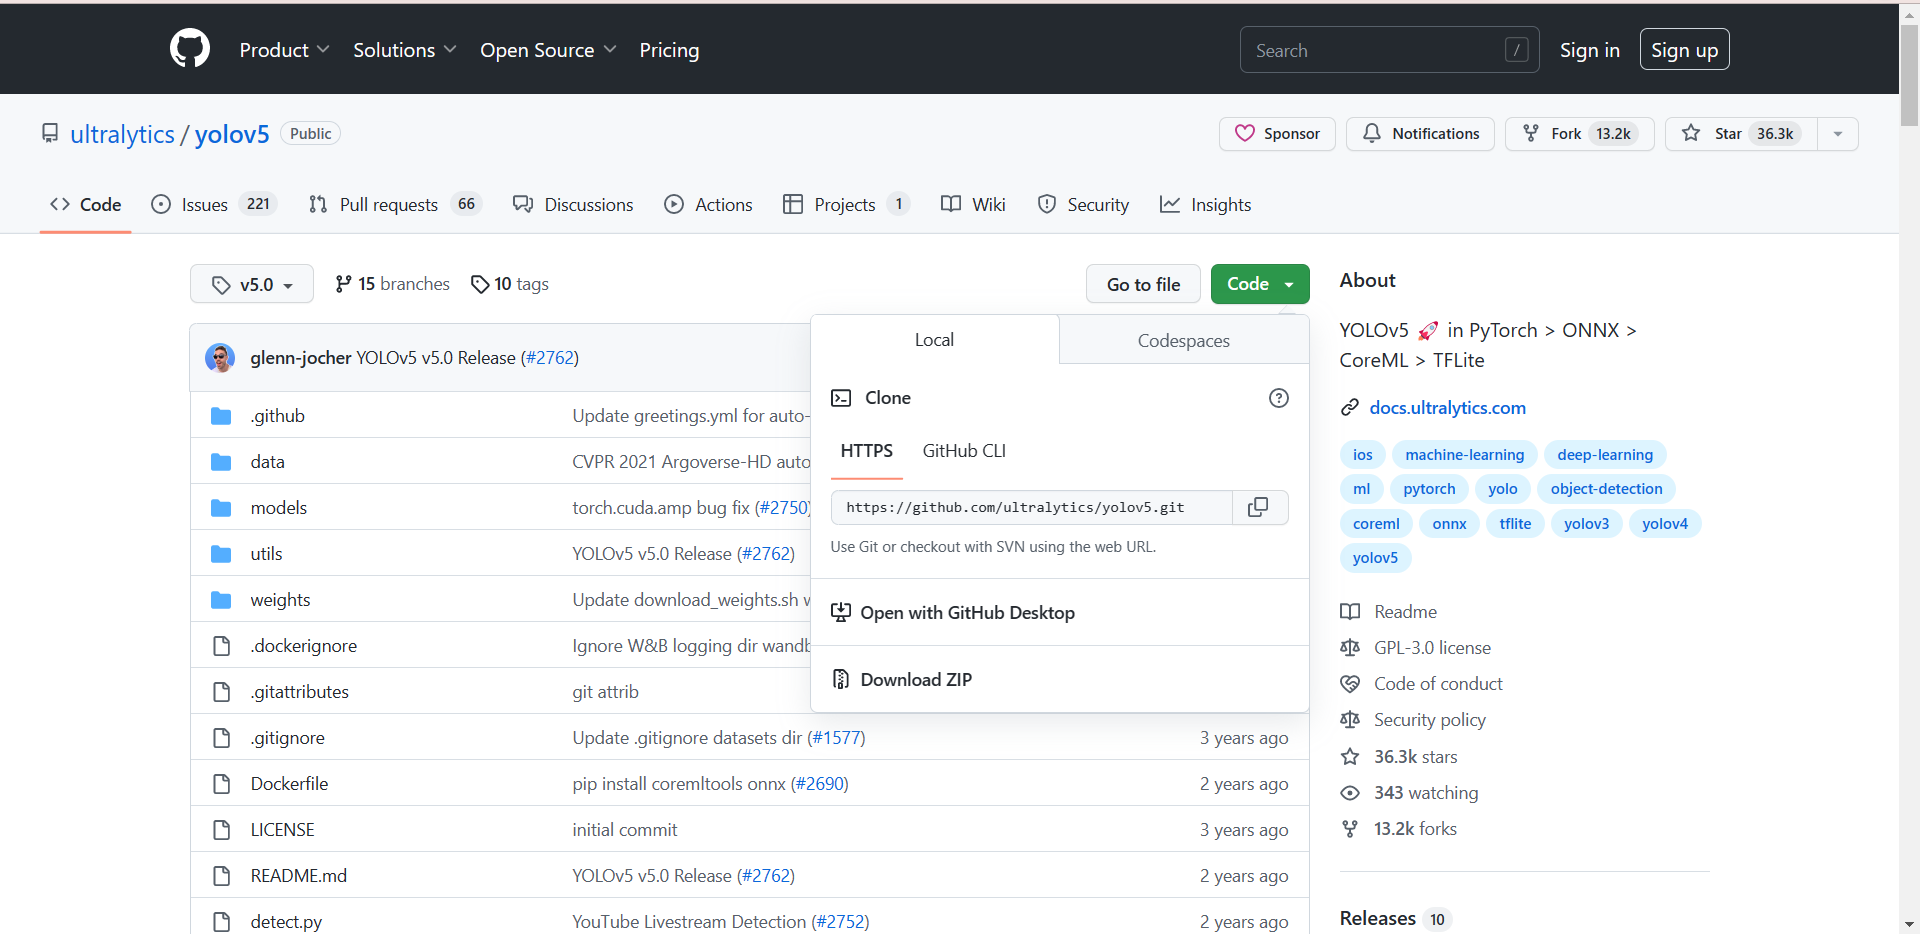Open the Pull requests tab

[x=396, y=204]
